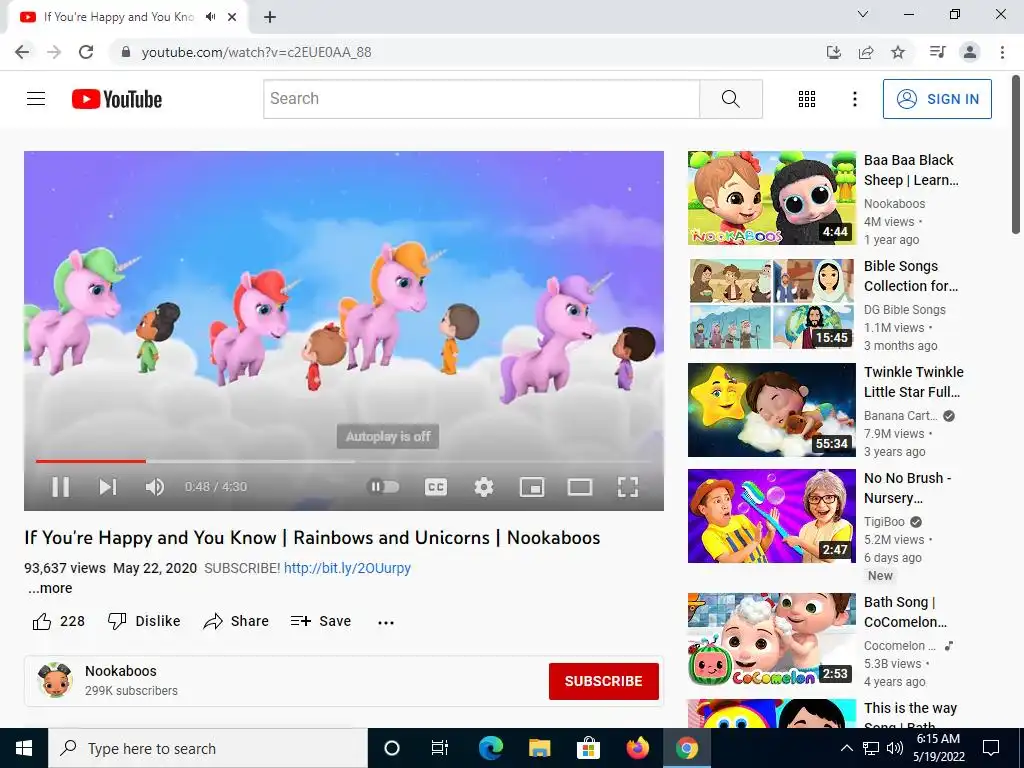Go forward with the browser forward arrow
Screen dimensions: 1024x768
pos(54,52)
